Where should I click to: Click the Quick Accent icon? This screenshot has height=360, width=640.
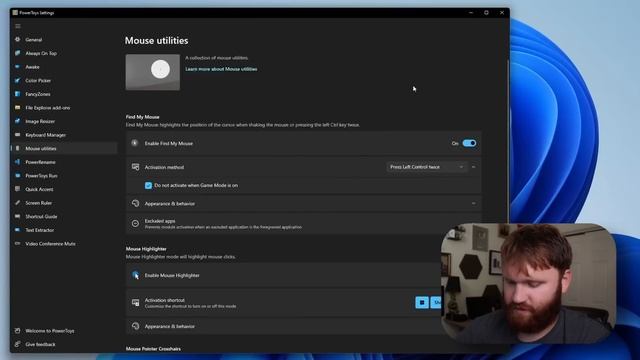[18, 189]
